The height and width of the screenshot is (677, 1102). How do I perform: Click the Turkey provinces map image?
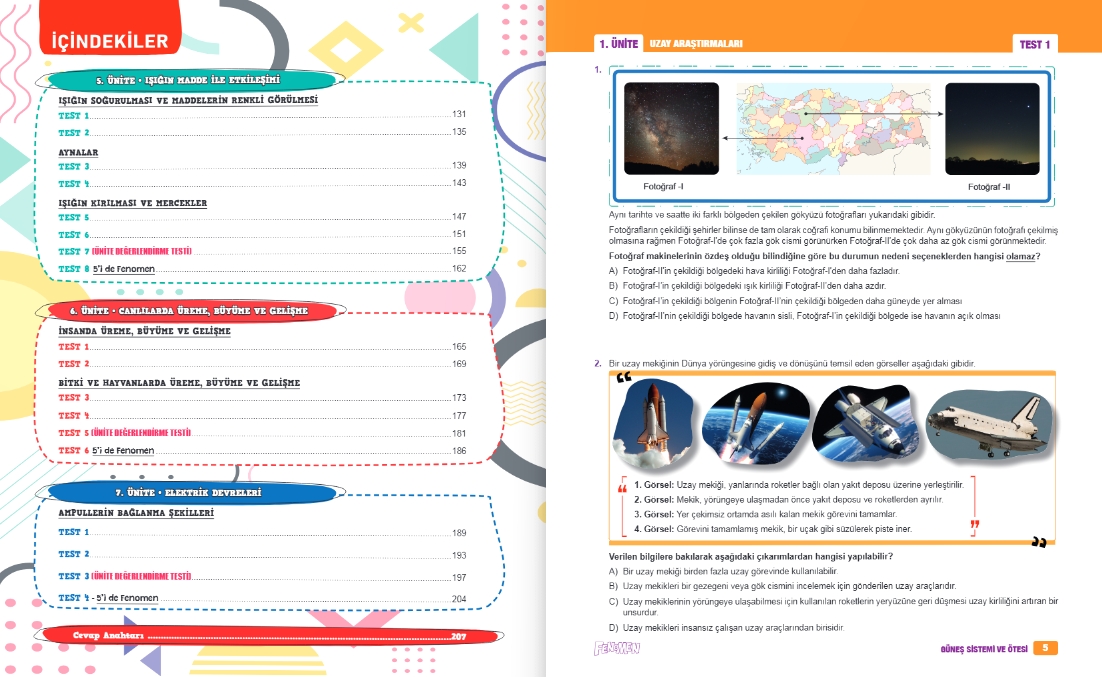833,129
